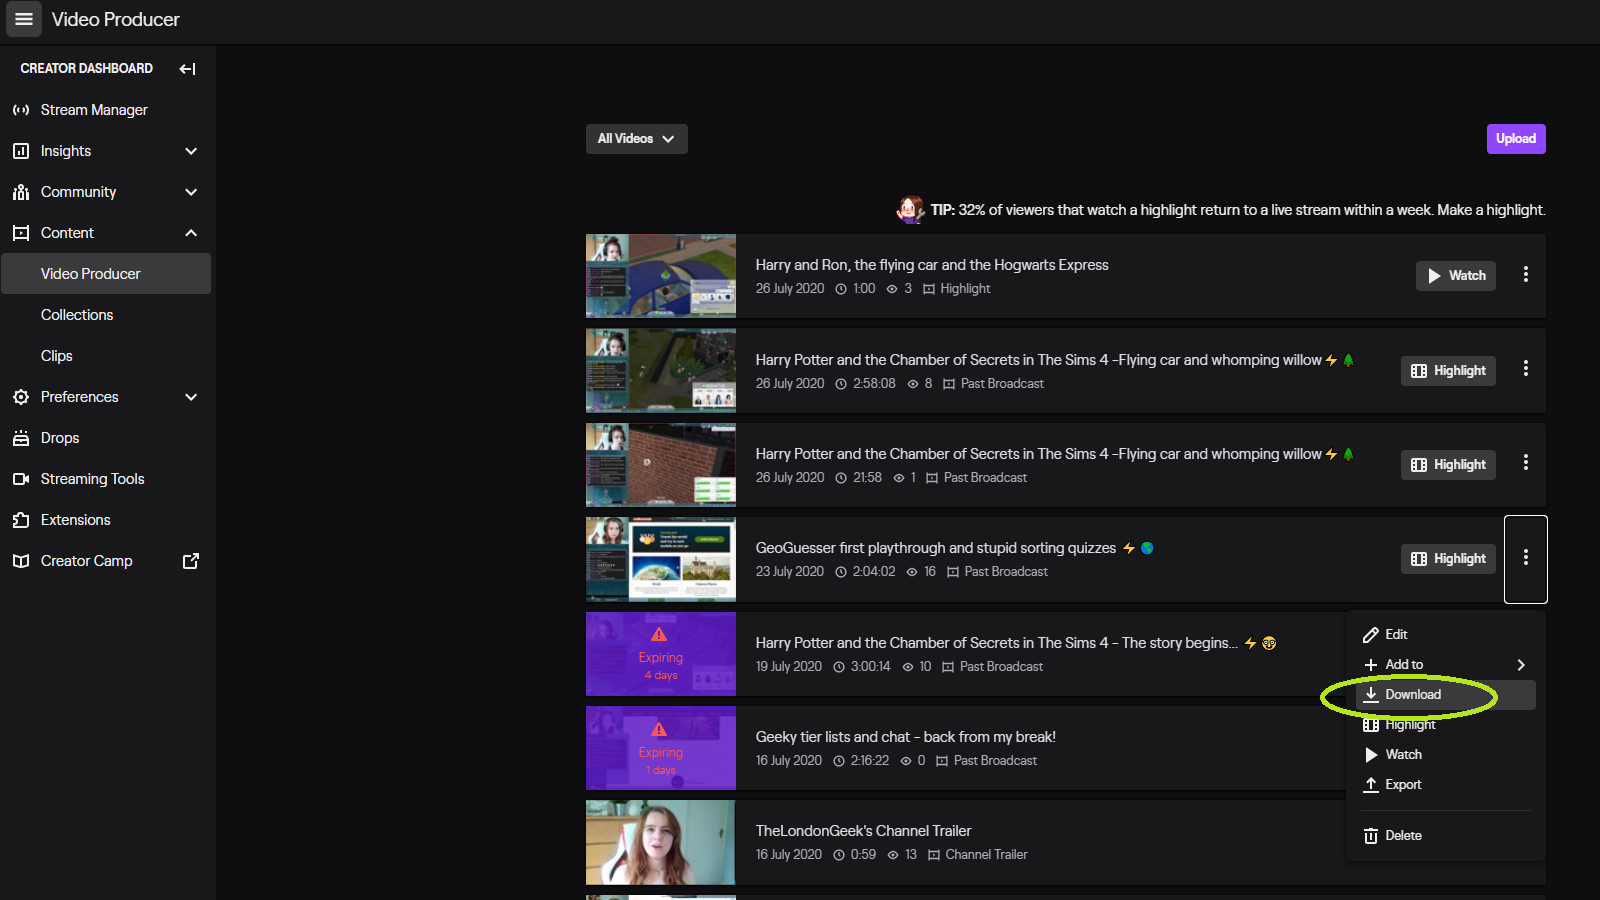Open the GeoGuesser video thumbnail

[661, 559]
